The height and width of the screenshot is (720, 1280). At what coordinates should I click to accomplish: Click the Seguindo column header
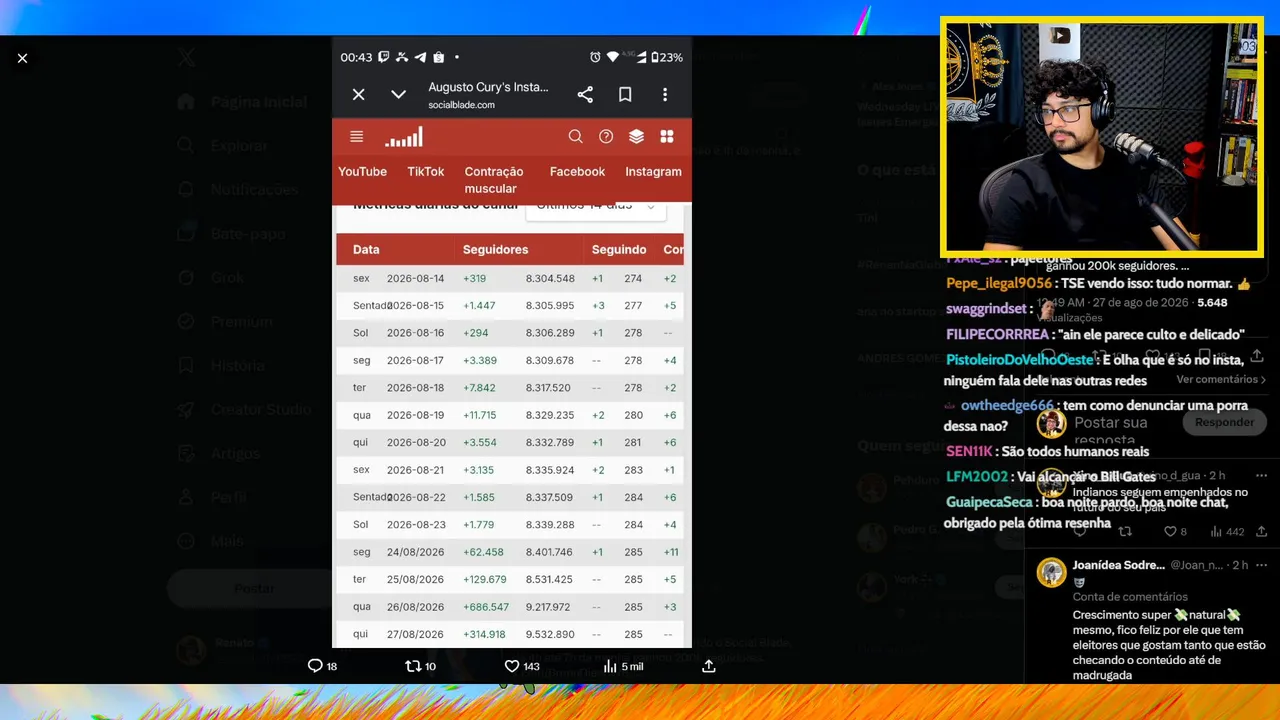(x=619, y=250)
